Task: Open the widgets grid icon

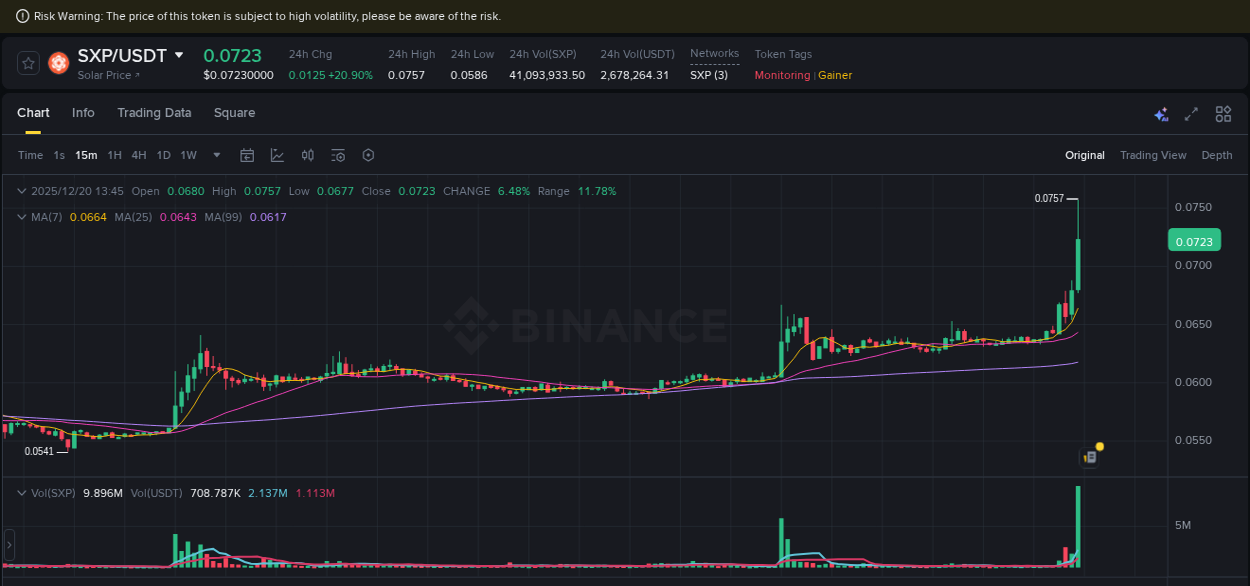Action: point(1223,114)
